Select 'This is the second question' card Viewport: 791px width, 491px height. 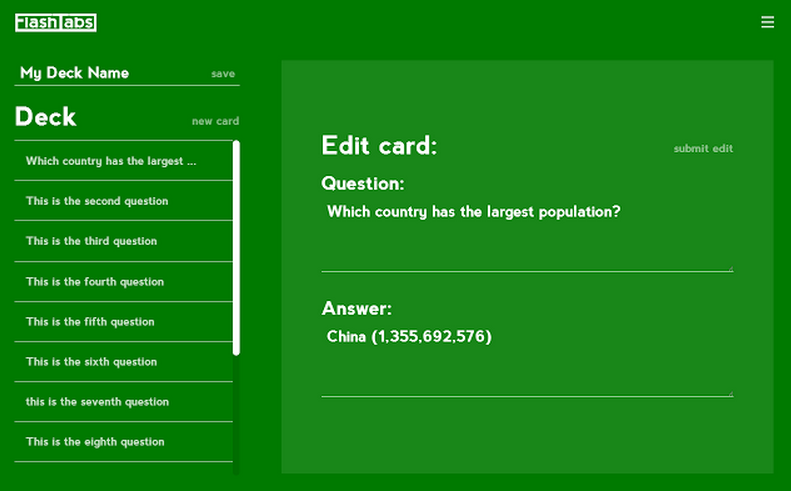(124, 201)
